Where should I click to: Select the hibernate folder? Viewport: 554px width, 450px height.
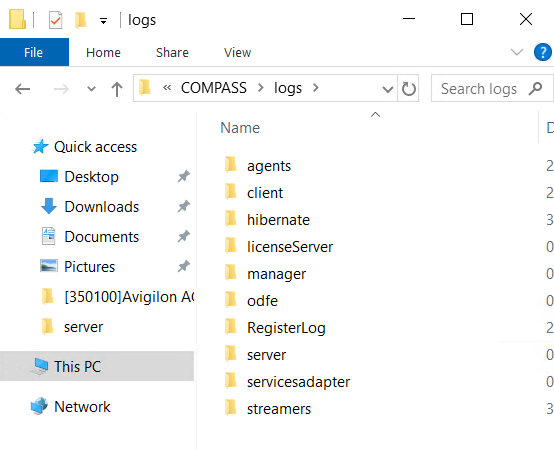coord(278,220)
